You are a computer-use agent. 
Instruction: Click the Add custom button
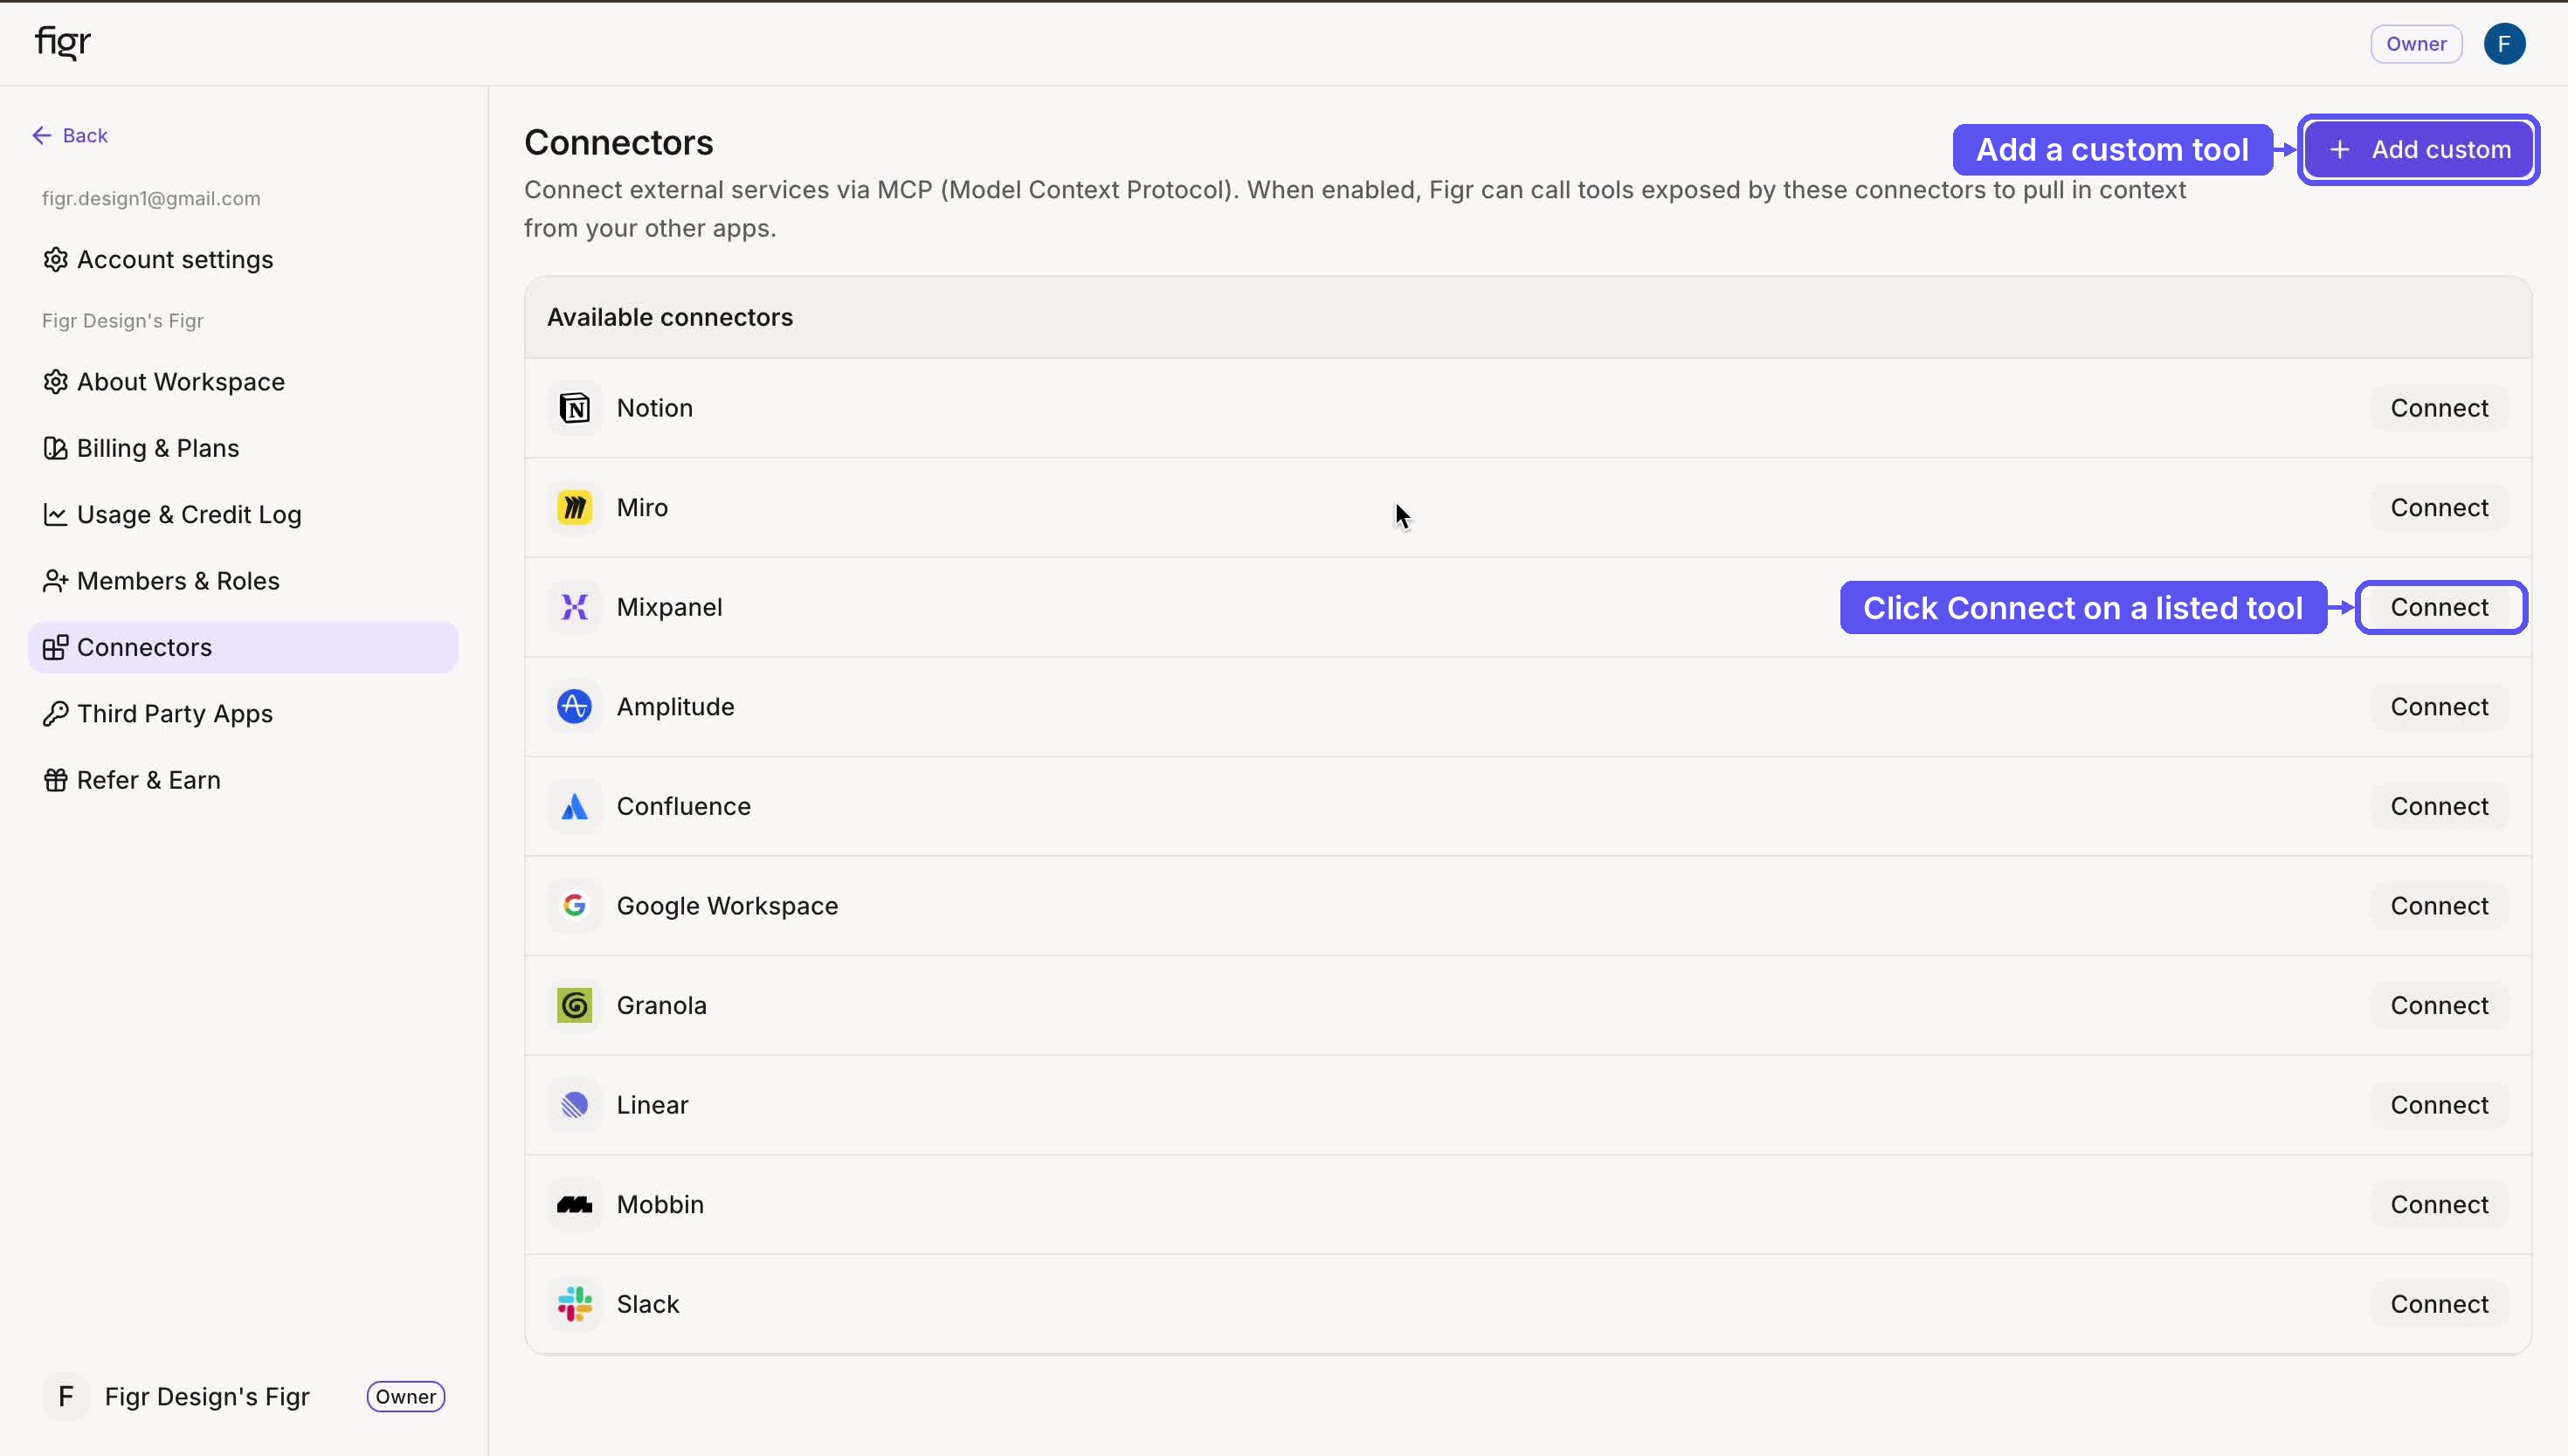point(2418,150)
